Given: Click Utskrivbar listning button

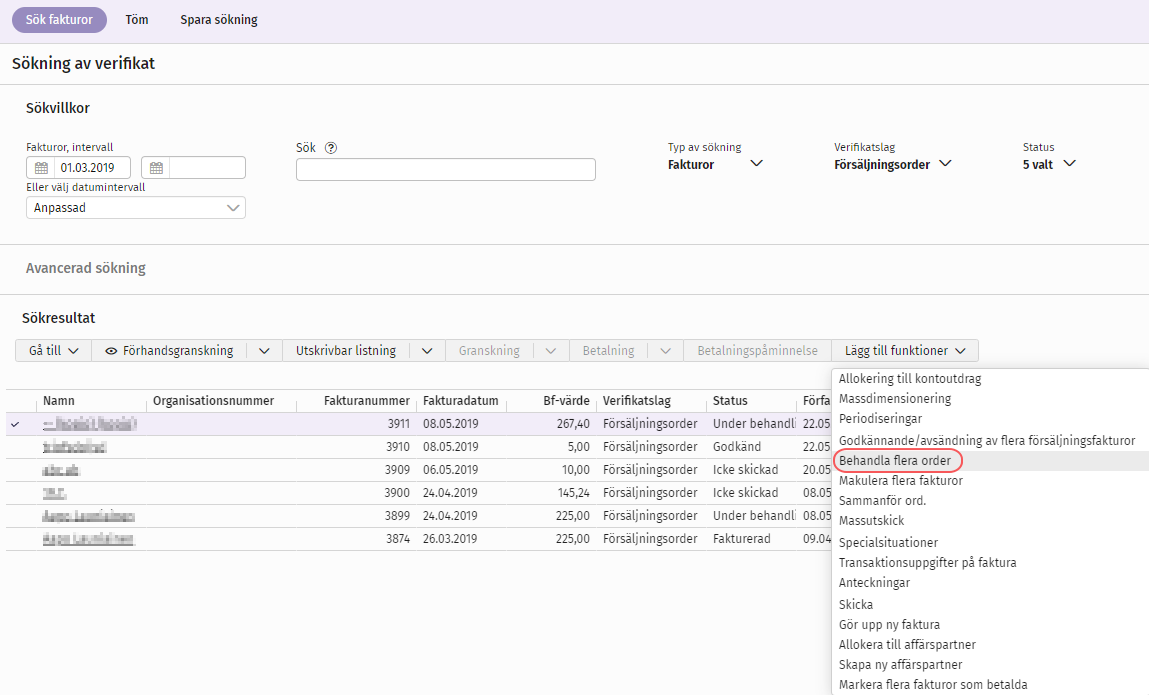Looking at the screenshot, I should (x=346, y=350).
